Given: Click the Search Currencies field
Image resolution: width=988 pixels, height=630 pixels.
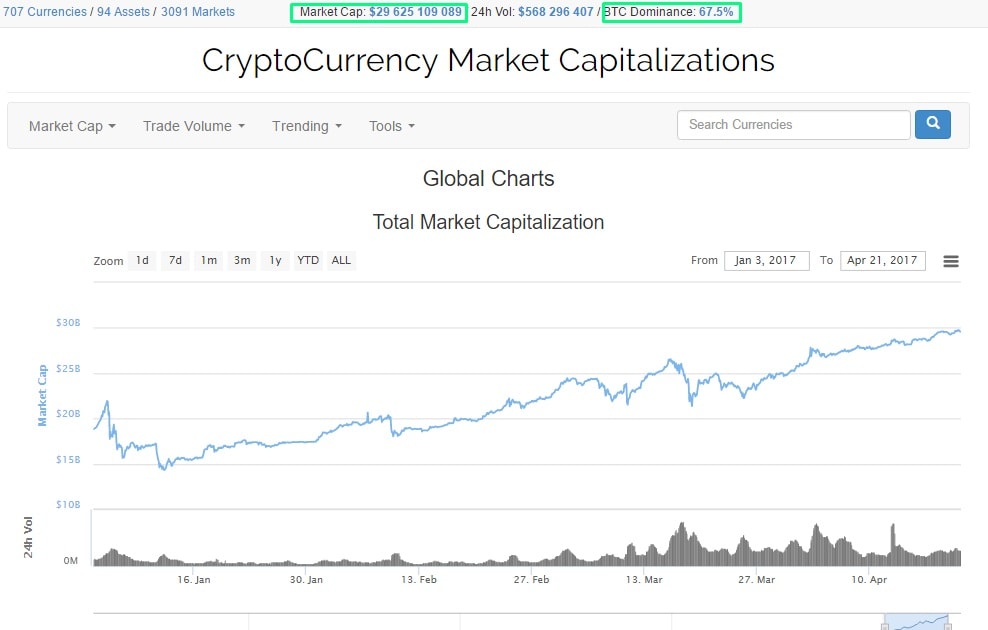Looking at the screenshot, I should click(x=793, y=124).
